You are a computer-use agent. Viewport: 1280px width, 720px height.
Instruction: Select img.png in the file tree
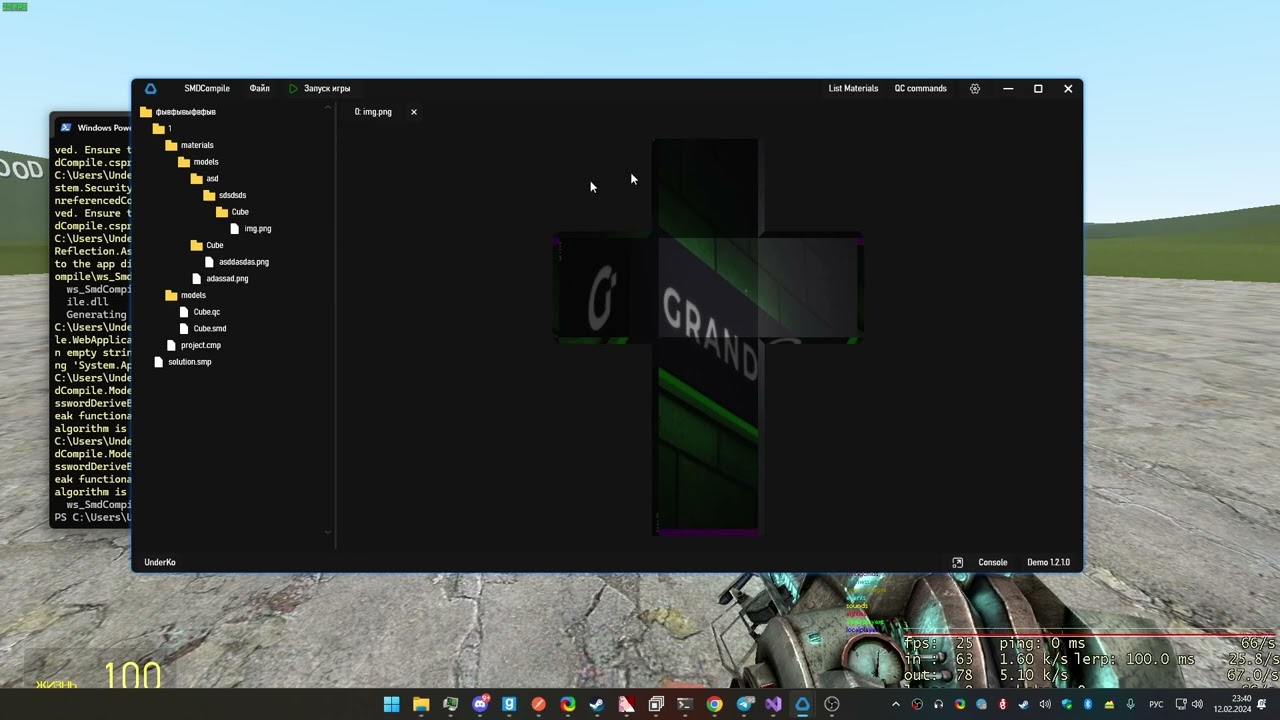click(251, 228)
